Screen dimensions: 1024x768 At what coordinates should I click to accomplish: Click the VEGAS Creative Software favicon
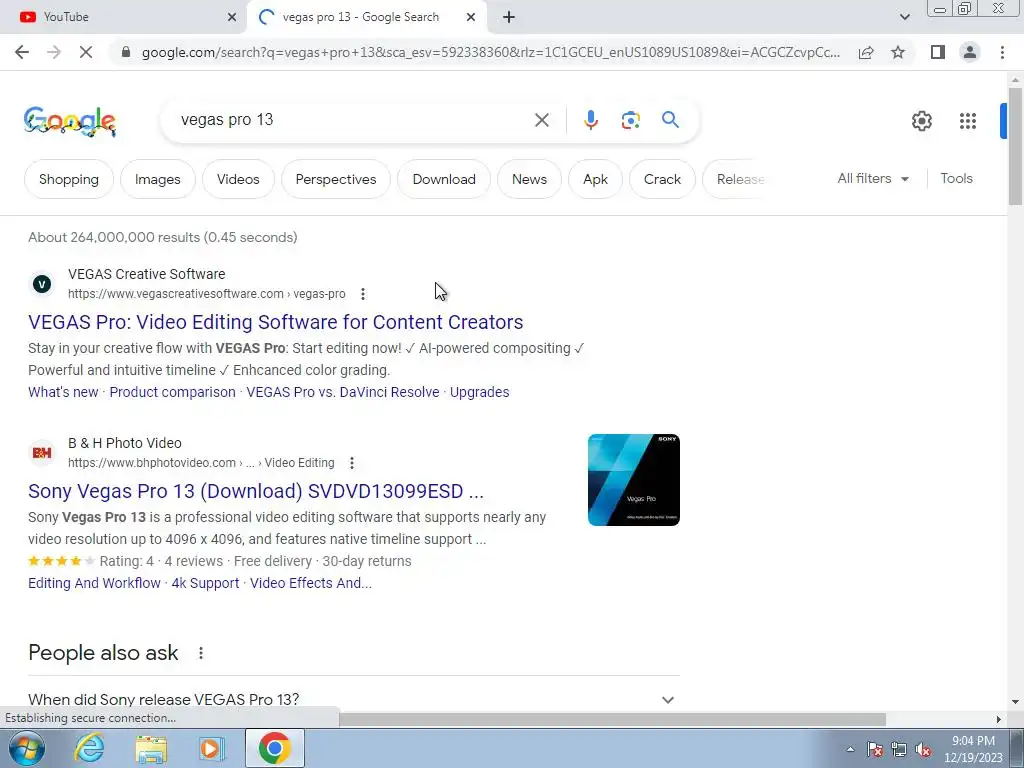[42, 284]
